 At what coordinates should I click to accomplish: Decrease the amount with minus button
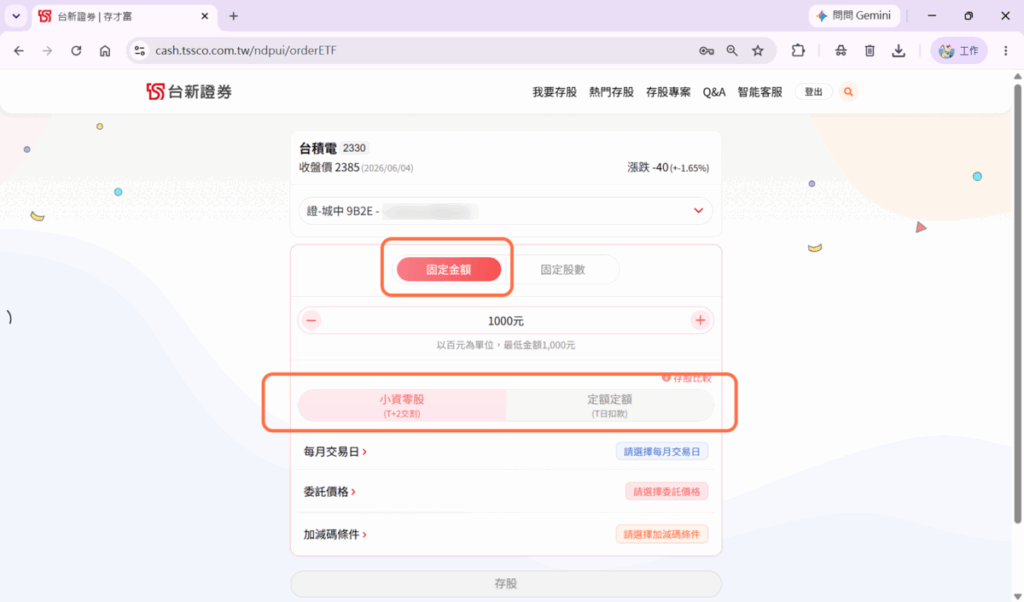click(312, 321)
